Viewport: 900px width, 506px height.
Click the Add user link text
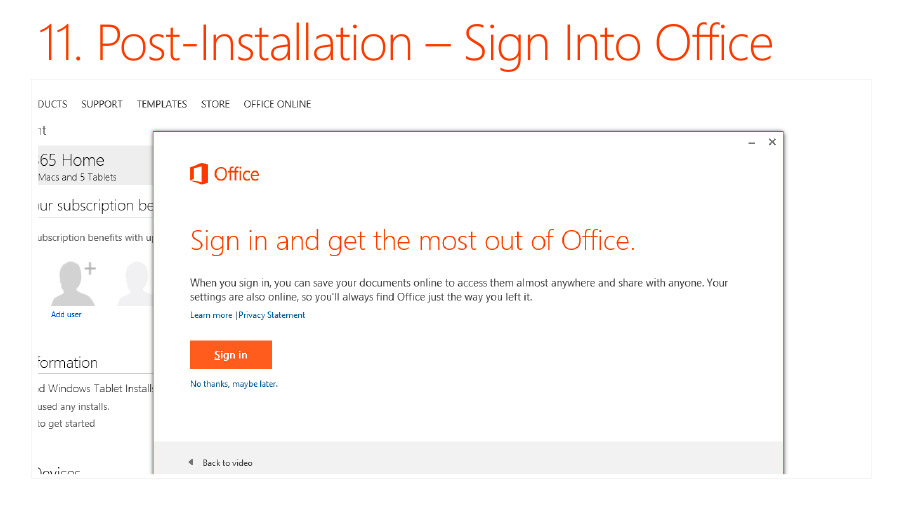pos(66,314)
